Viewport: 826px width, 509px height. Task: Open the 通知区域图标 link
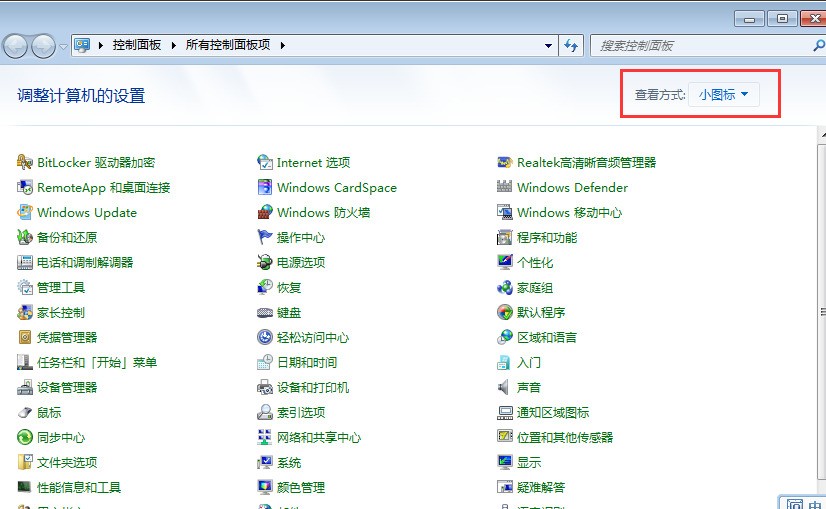coord(553,413)
